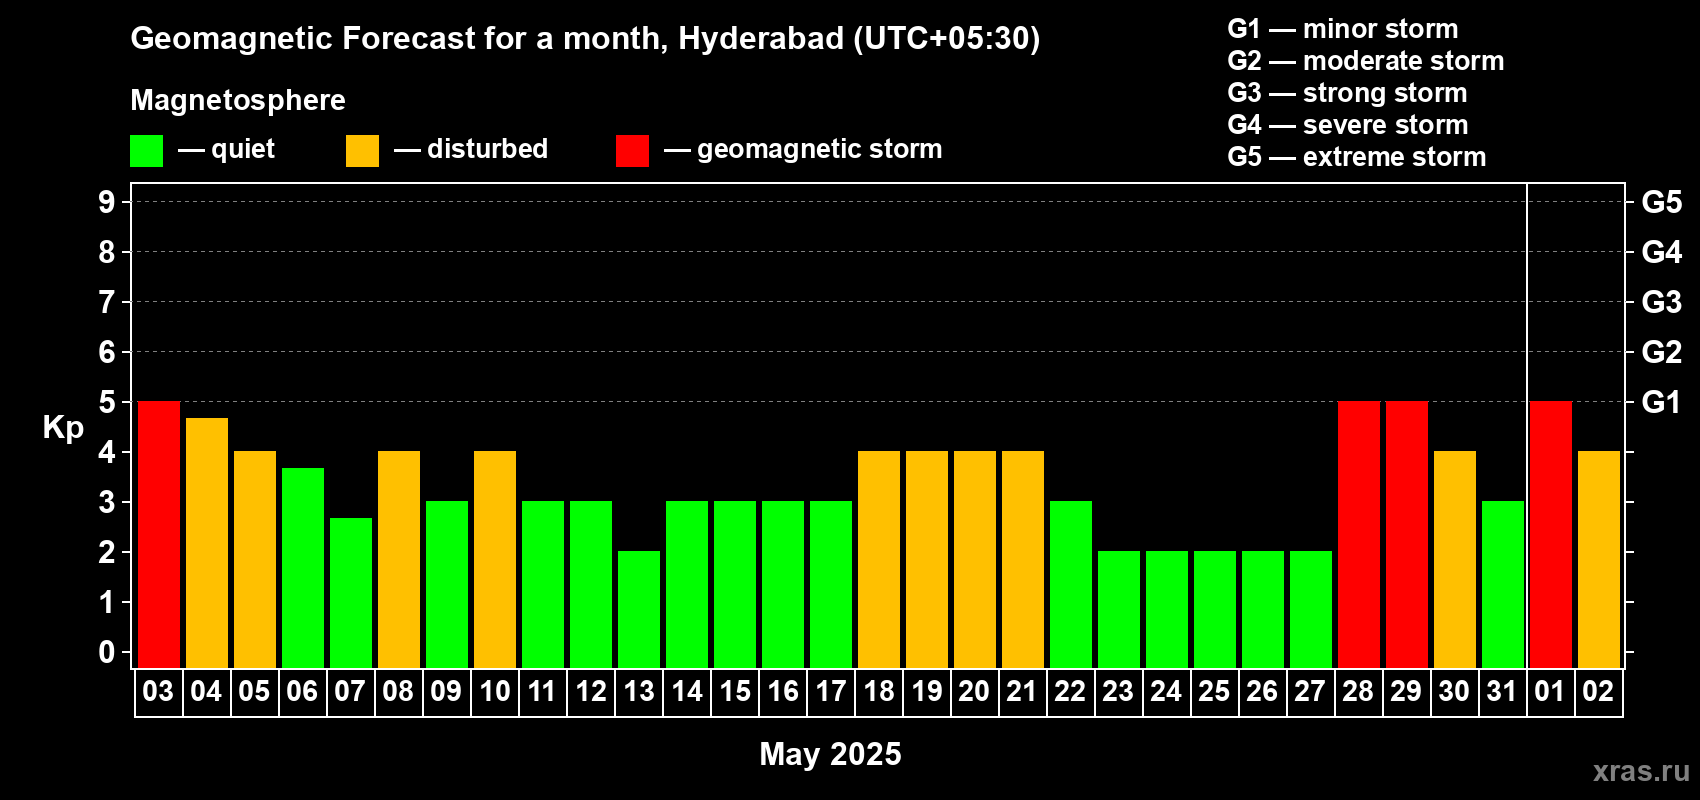
Task: Click the date label 12
Action: (x=590, y=692)
